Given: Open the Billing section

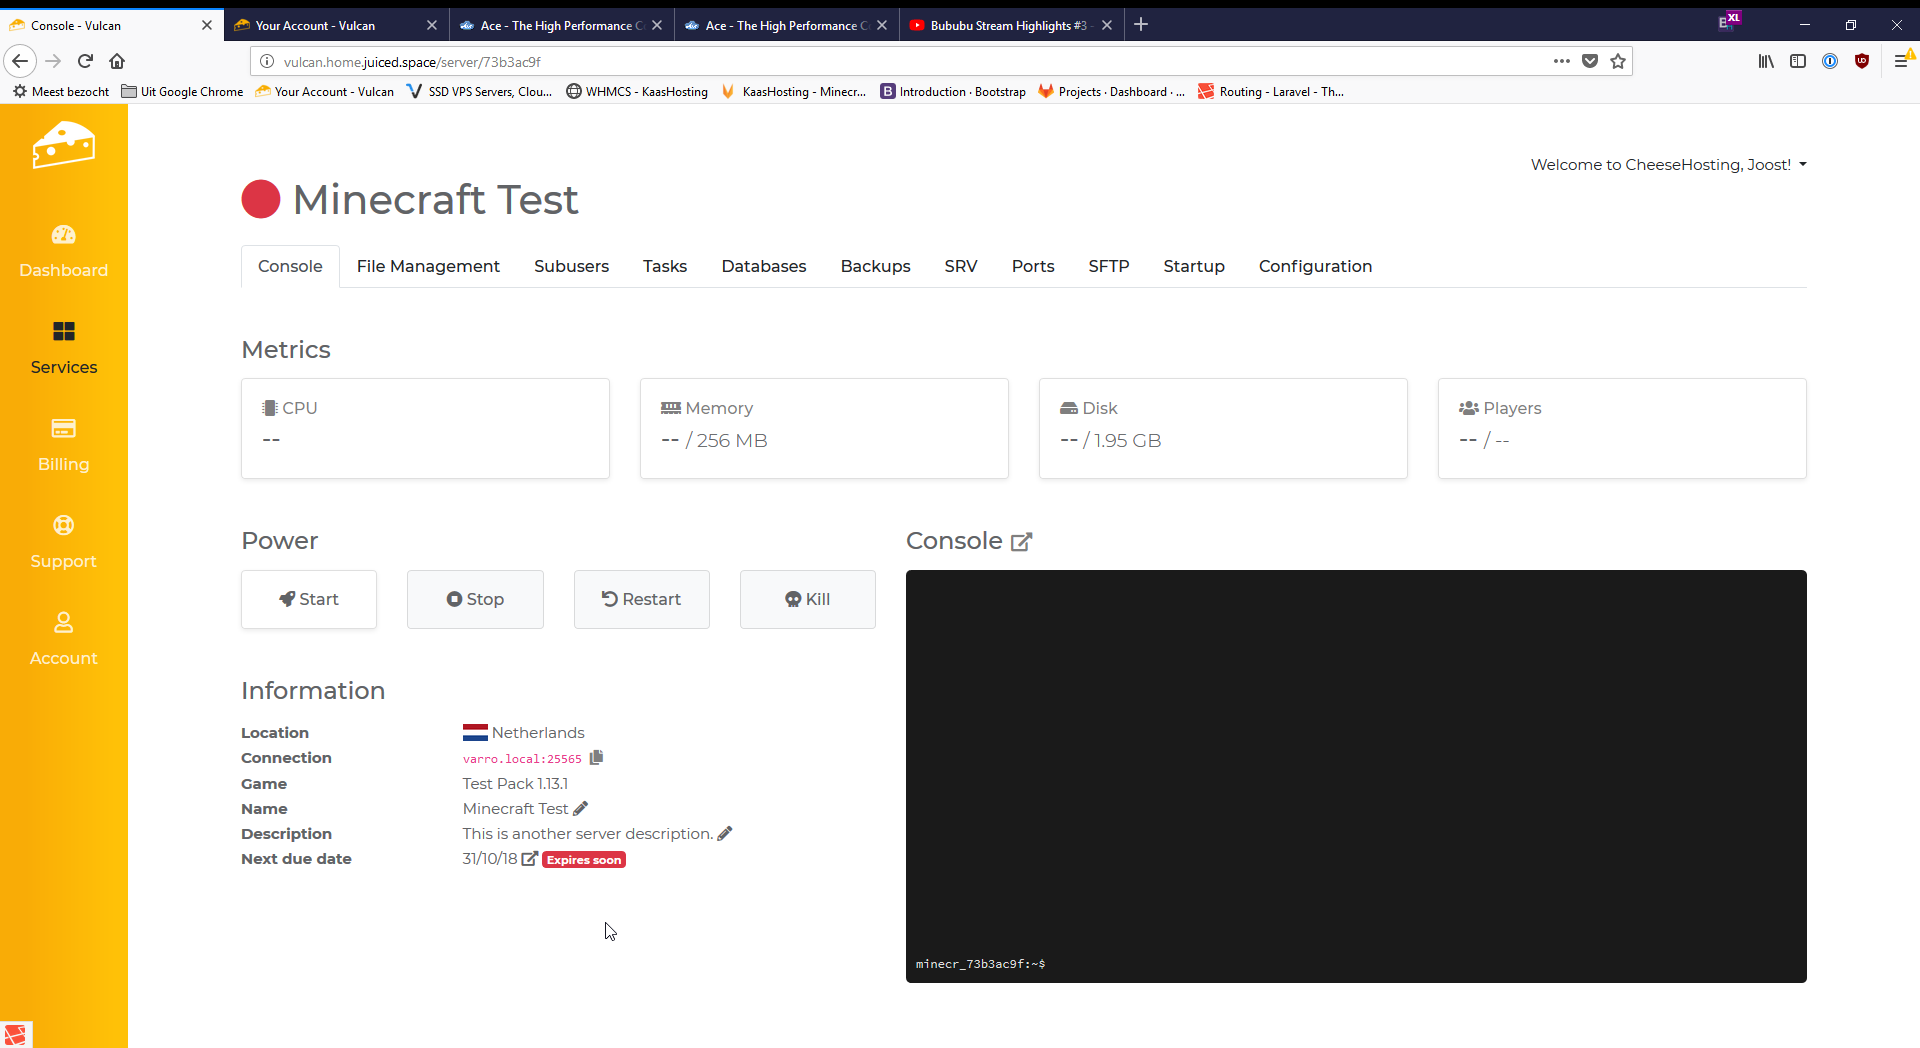Looking at the screenshot, I should pyautogui.click(x=63, y=445).
